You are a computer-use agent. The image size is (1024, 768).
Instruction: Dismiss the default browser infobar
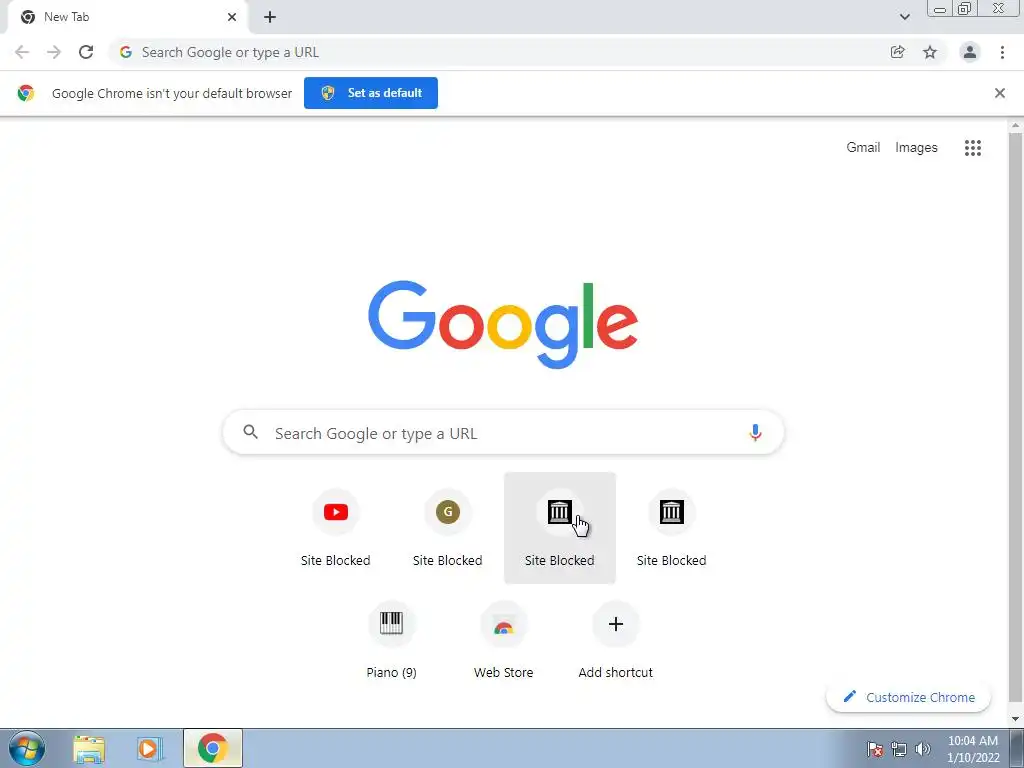(x=1000, y=93)
